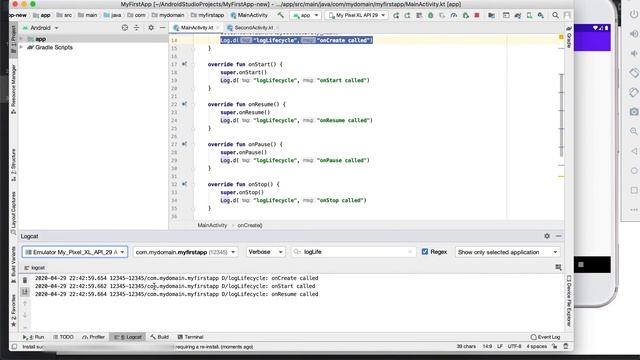Image resolution: width=640 pixels, height=360 pixels.
Task: Open the Verbose log level dropdown
Action: (x=265, y=252)
